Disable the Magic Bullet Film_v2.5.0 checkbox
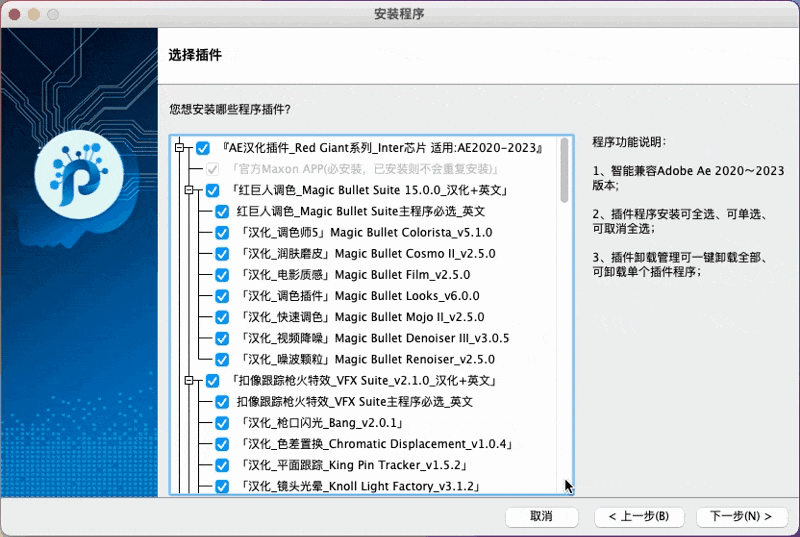 (x=222, y=275)
